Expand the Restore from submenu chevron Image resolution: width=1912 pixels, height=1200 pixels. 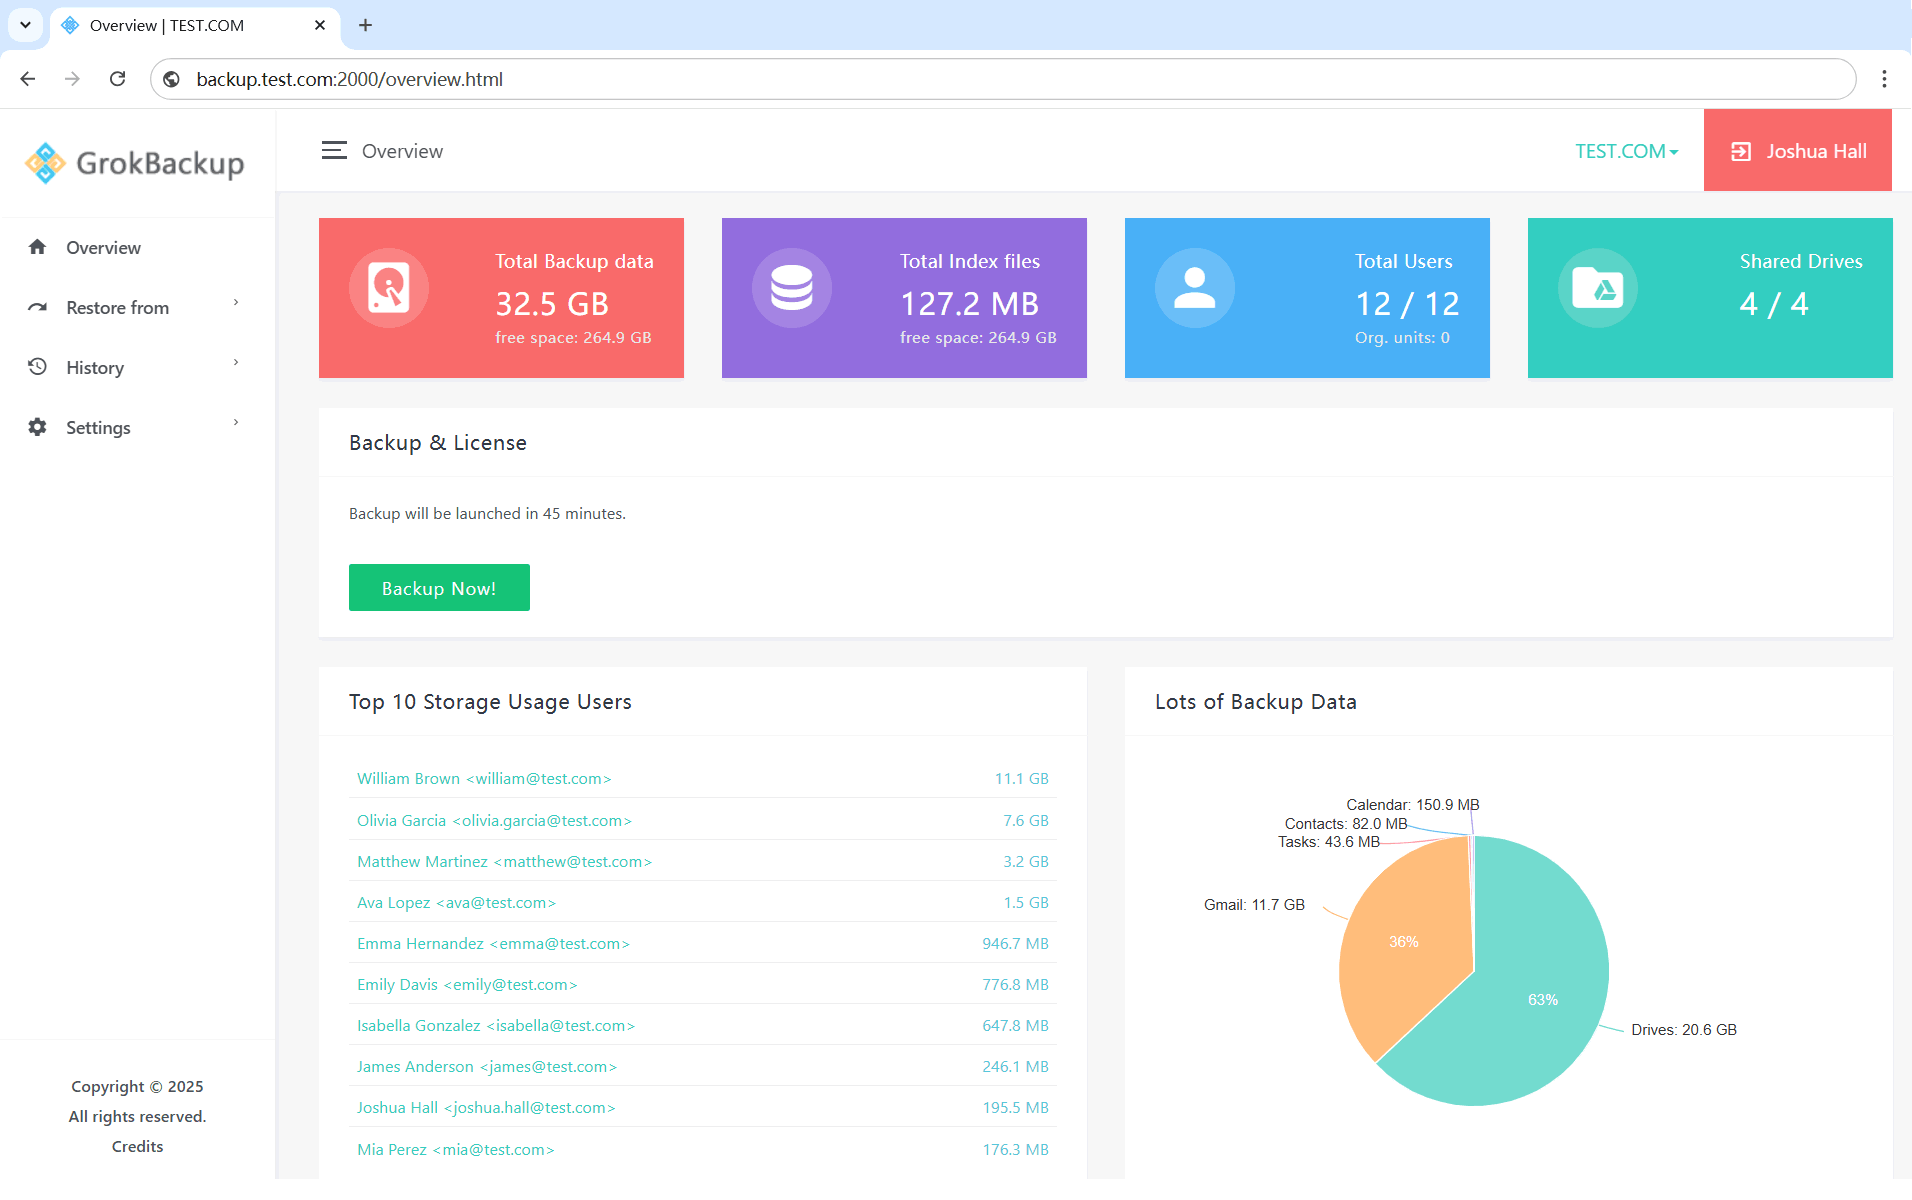236,302
